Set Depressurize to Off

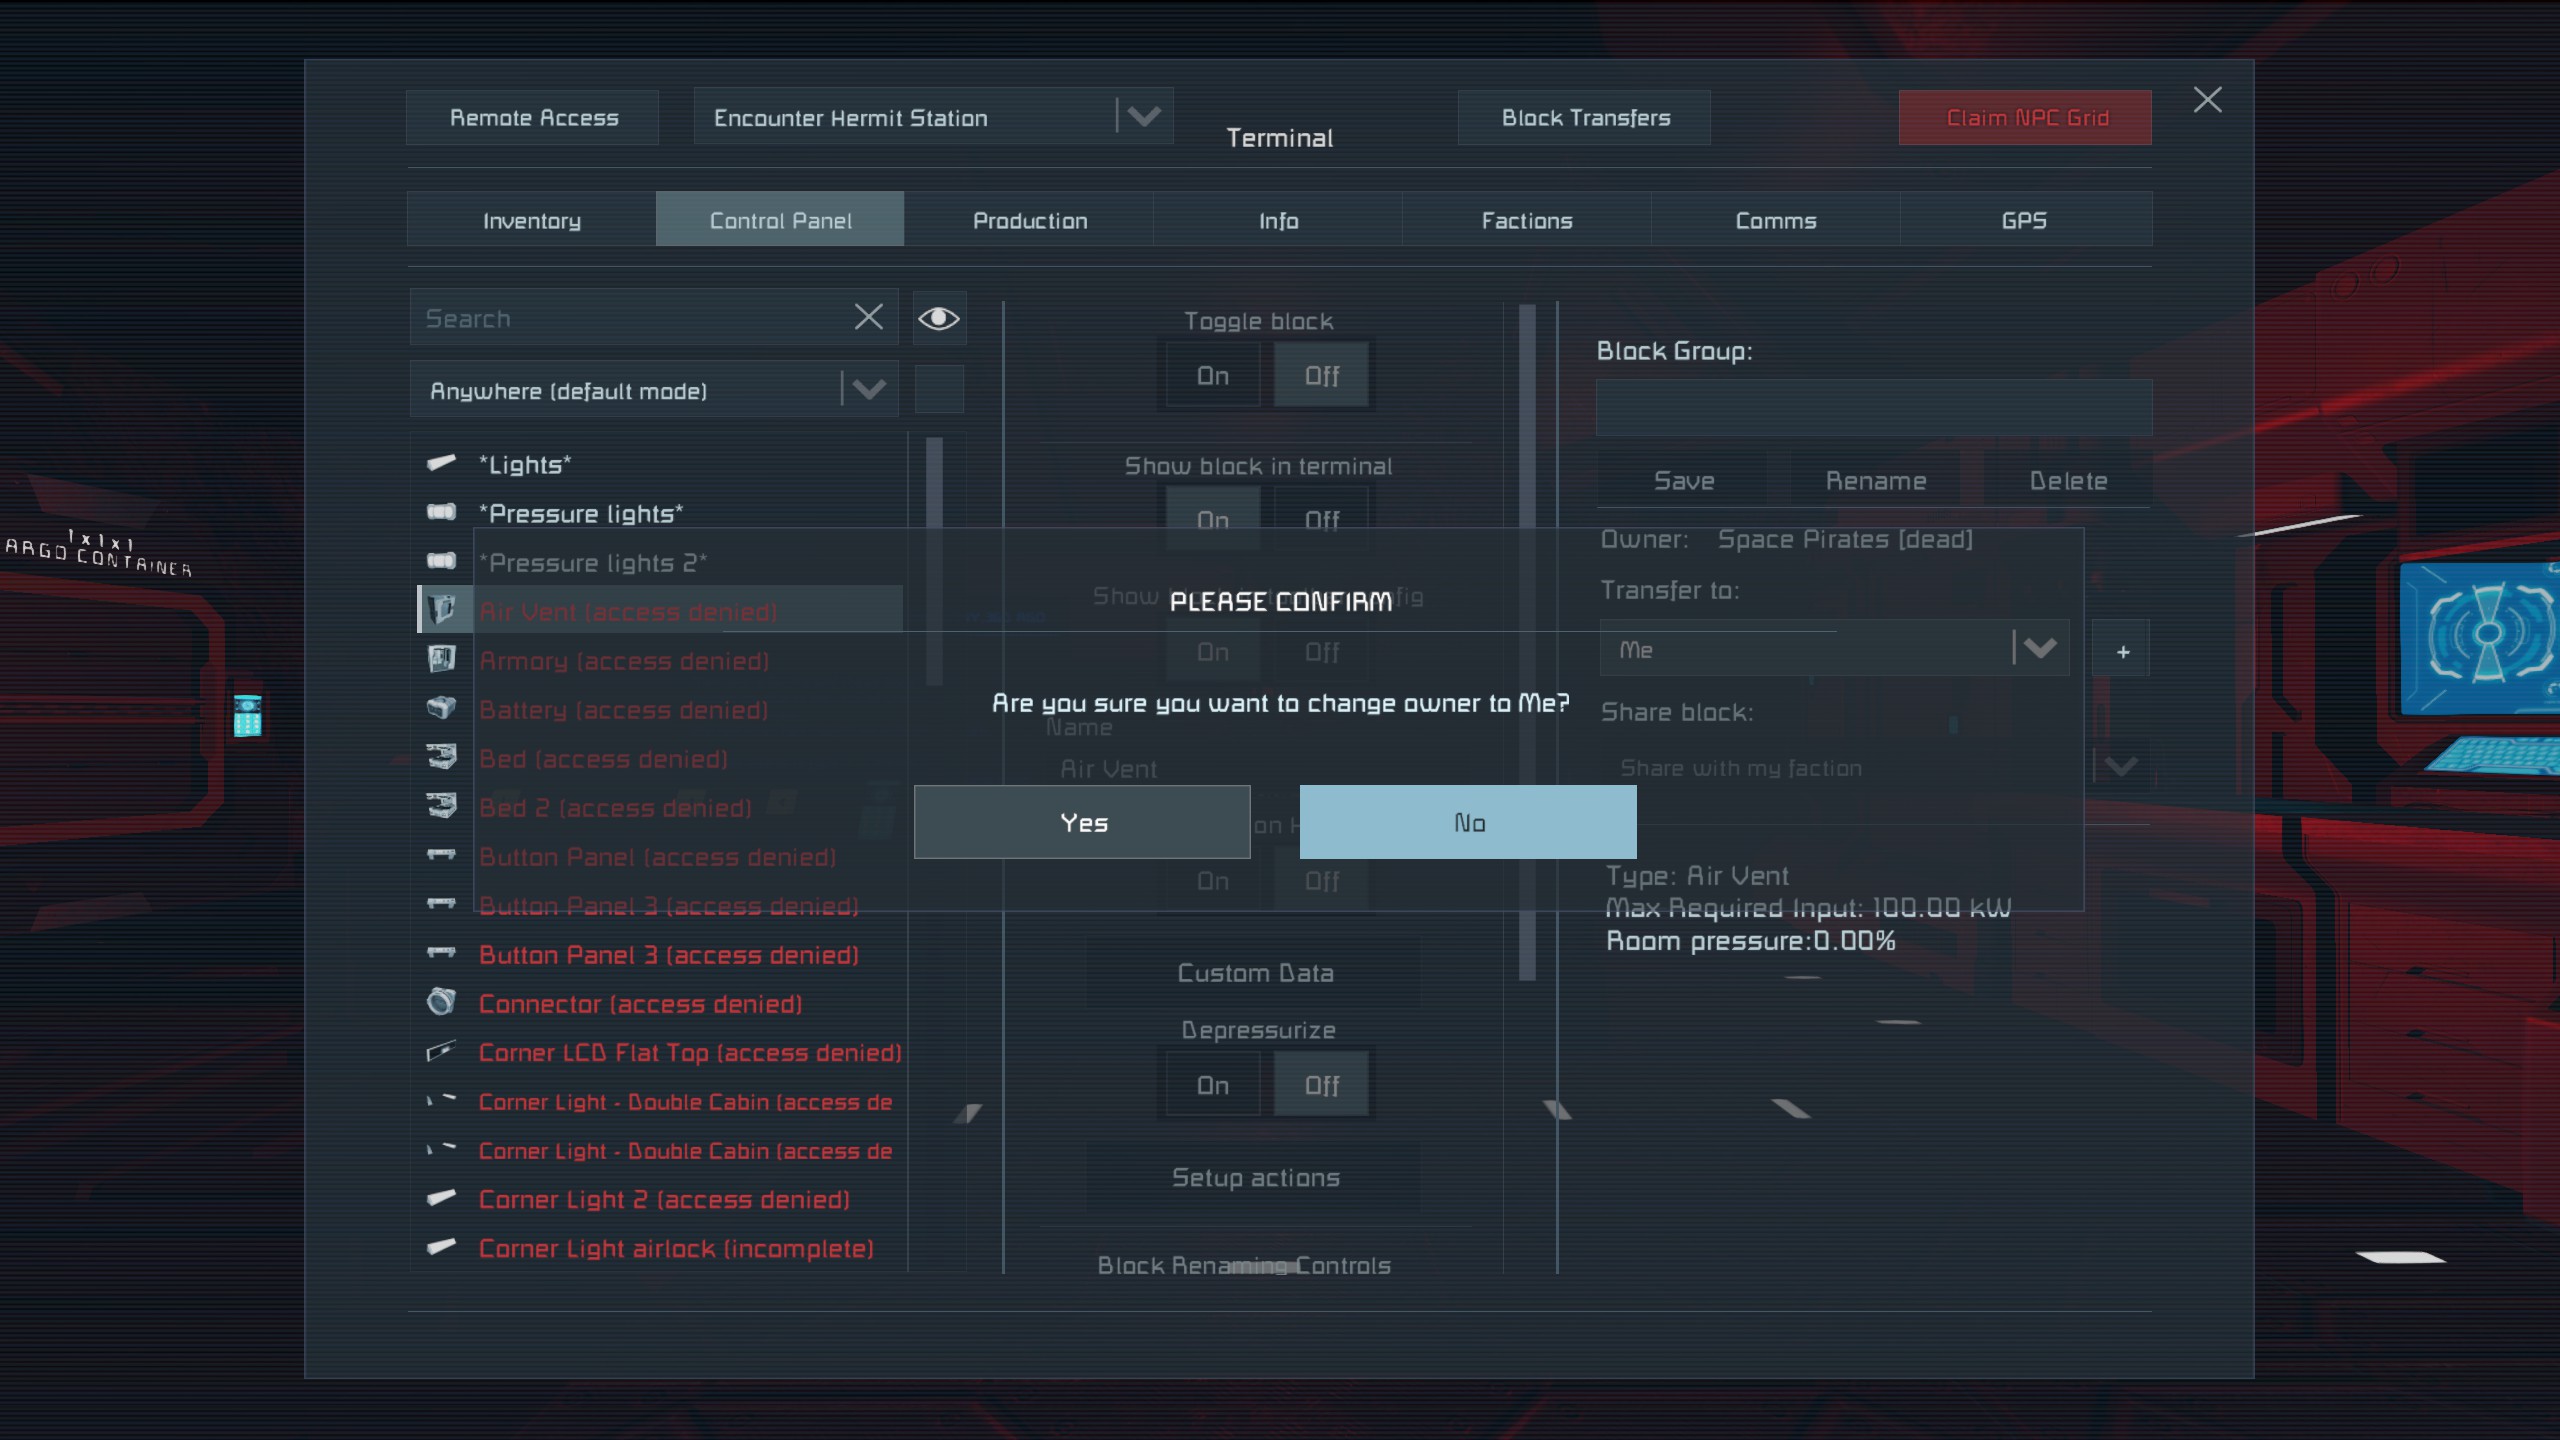(x=1321, y=1085)
